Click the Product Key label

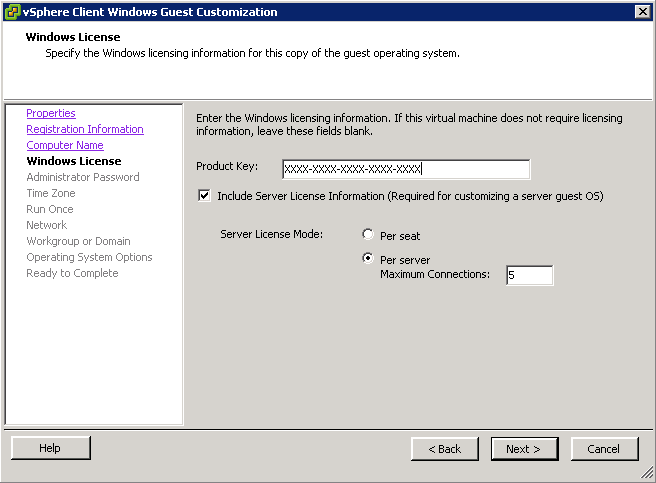pyautogui.click(x=227, y=166)
